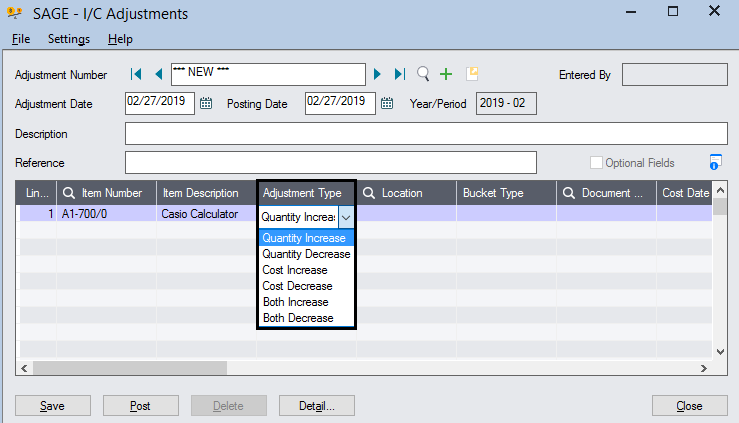Image resolution: width=739 pixels, height=423 pixels.
Task: Collapse the Adjustment Type dropdown arrow
Action: point(346,217)
